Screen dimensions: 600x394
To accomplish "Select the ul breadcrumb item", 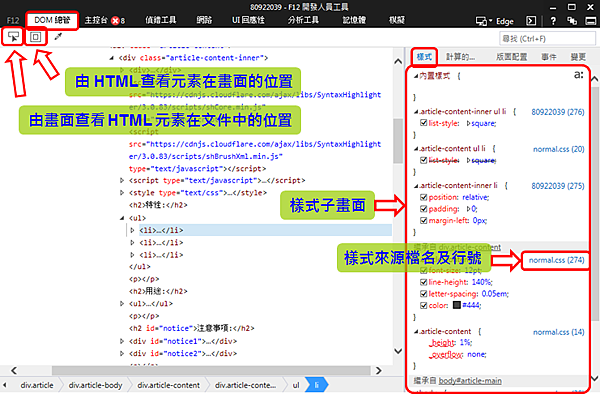I will [x=296, y=385].
